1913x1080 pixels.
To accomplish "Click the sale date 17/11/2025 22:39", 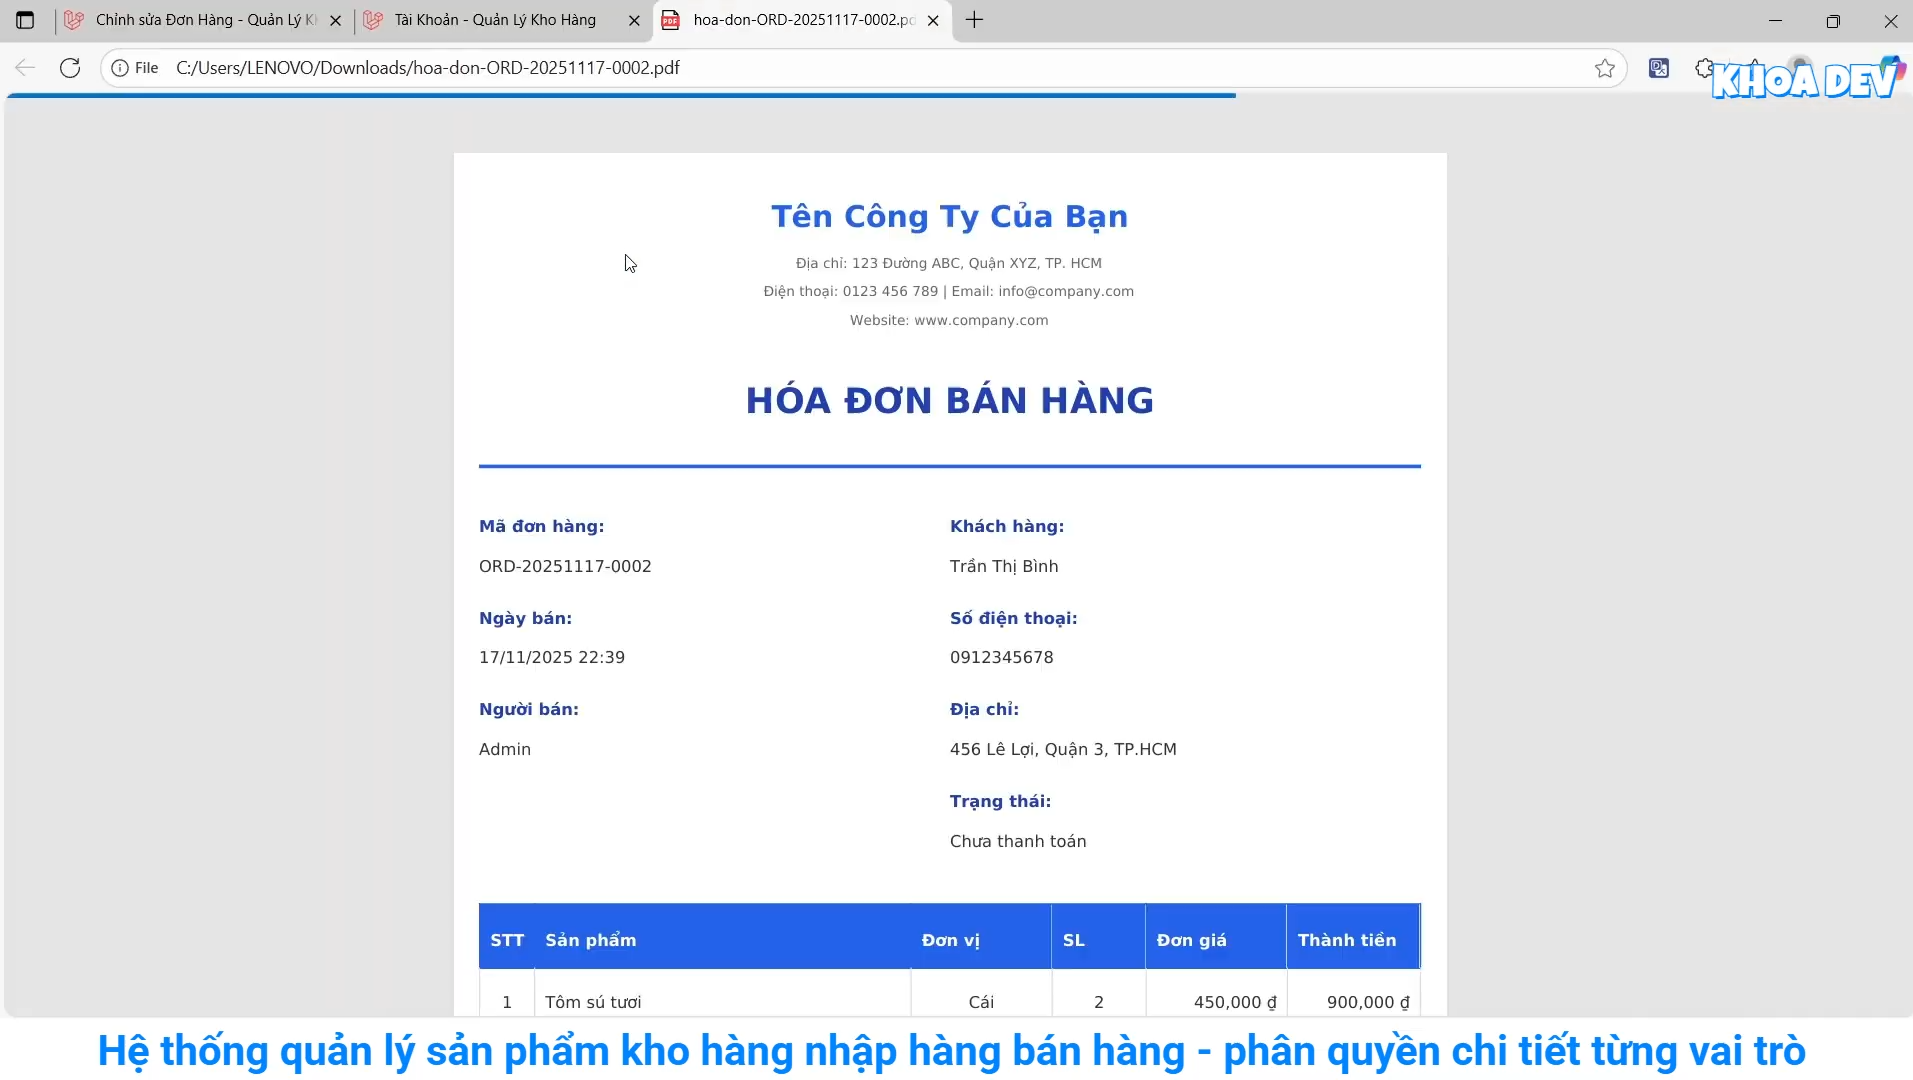I will pyautogui.click(x=552, y=657).
